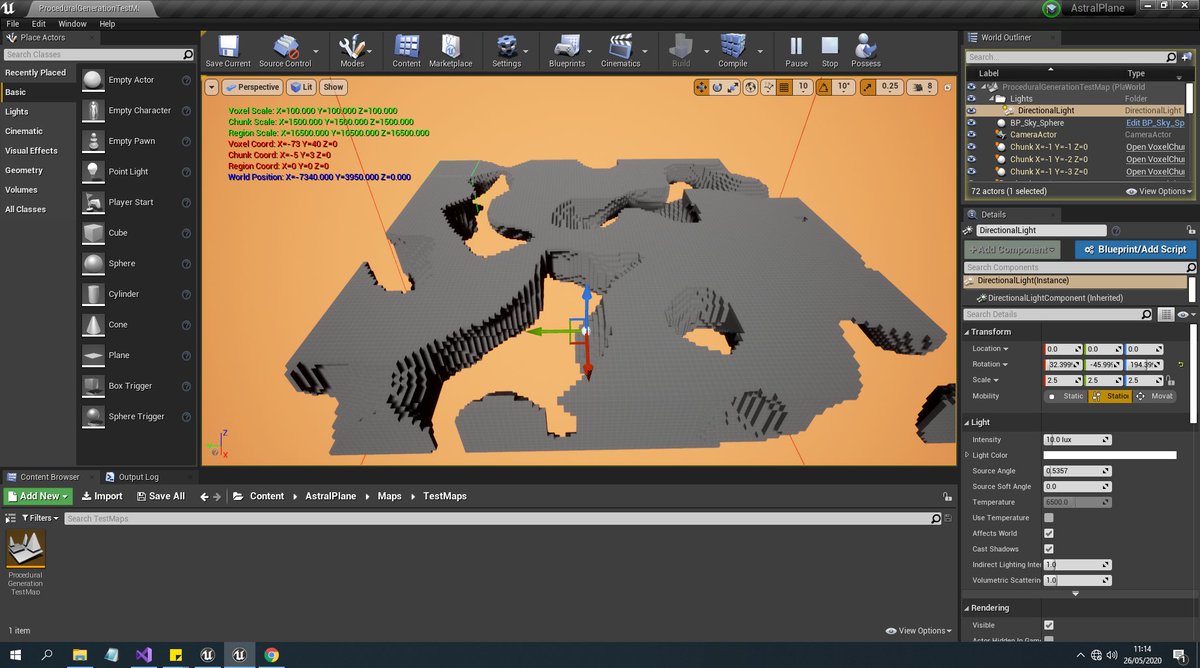Select the Geometry category in Place Actors
Image resolution: width=1200 pixels, height=668 pixels.
(x=38, y=170)
